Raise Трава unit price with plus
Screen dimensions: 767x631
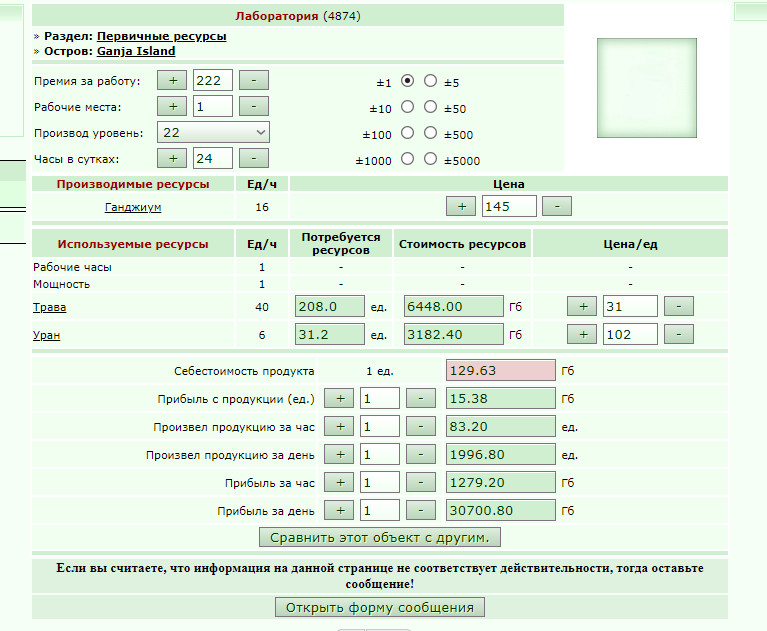click(x=582, y=306)
